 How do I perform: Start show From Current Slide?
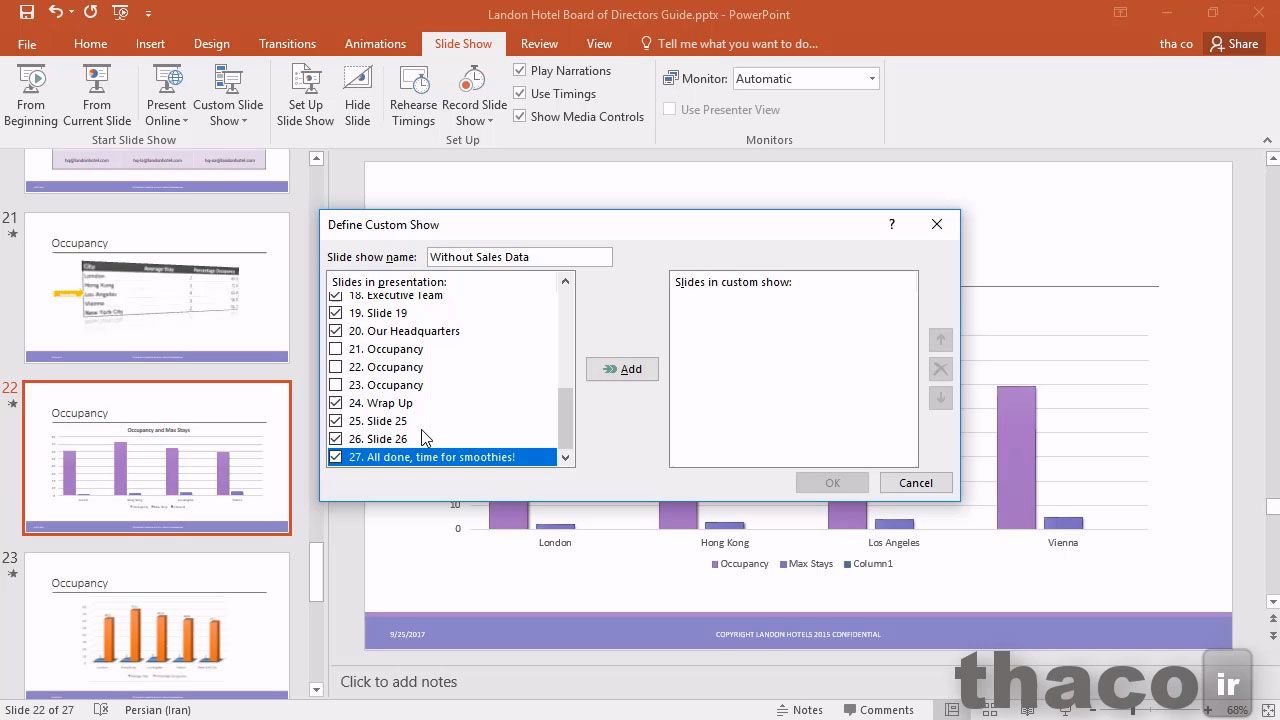coord(97,96)
